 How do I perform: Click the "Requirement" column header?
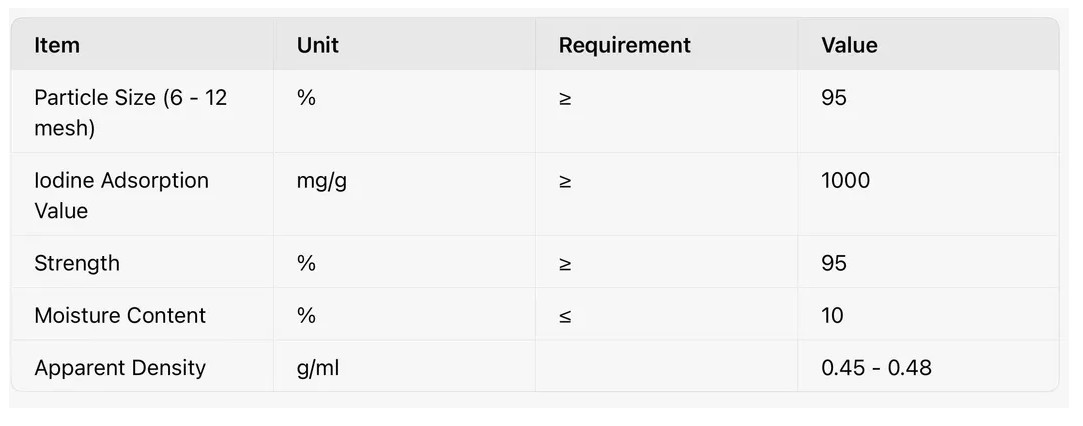pos(624,45)
